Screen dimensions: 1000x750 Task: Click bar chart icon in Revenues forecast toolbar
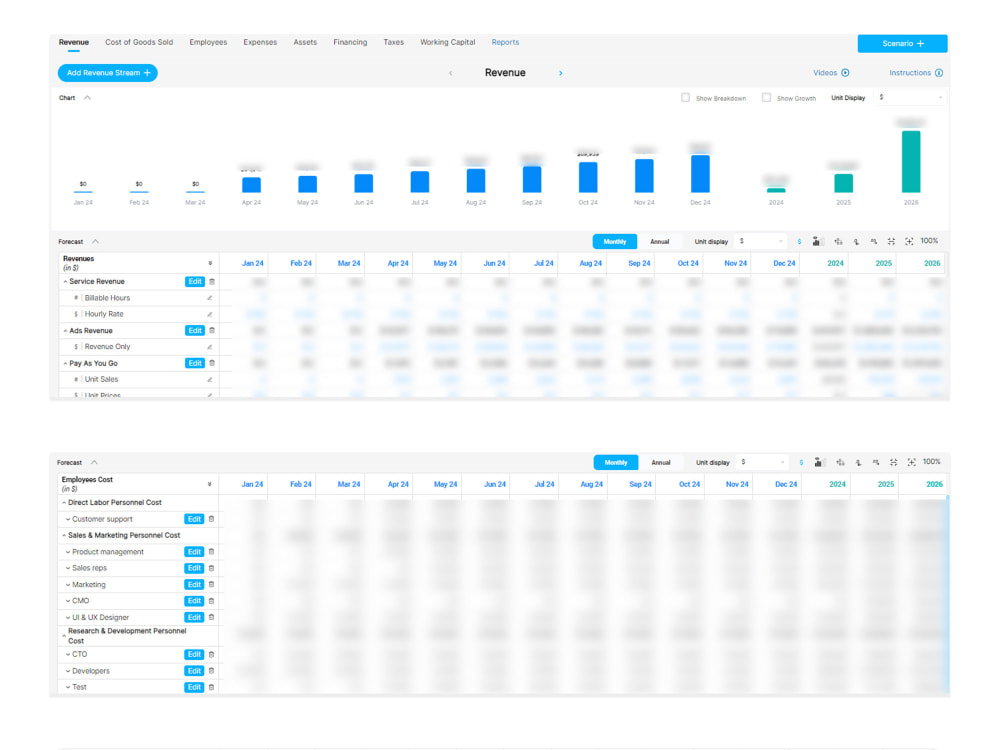click(x=818, y=241)
